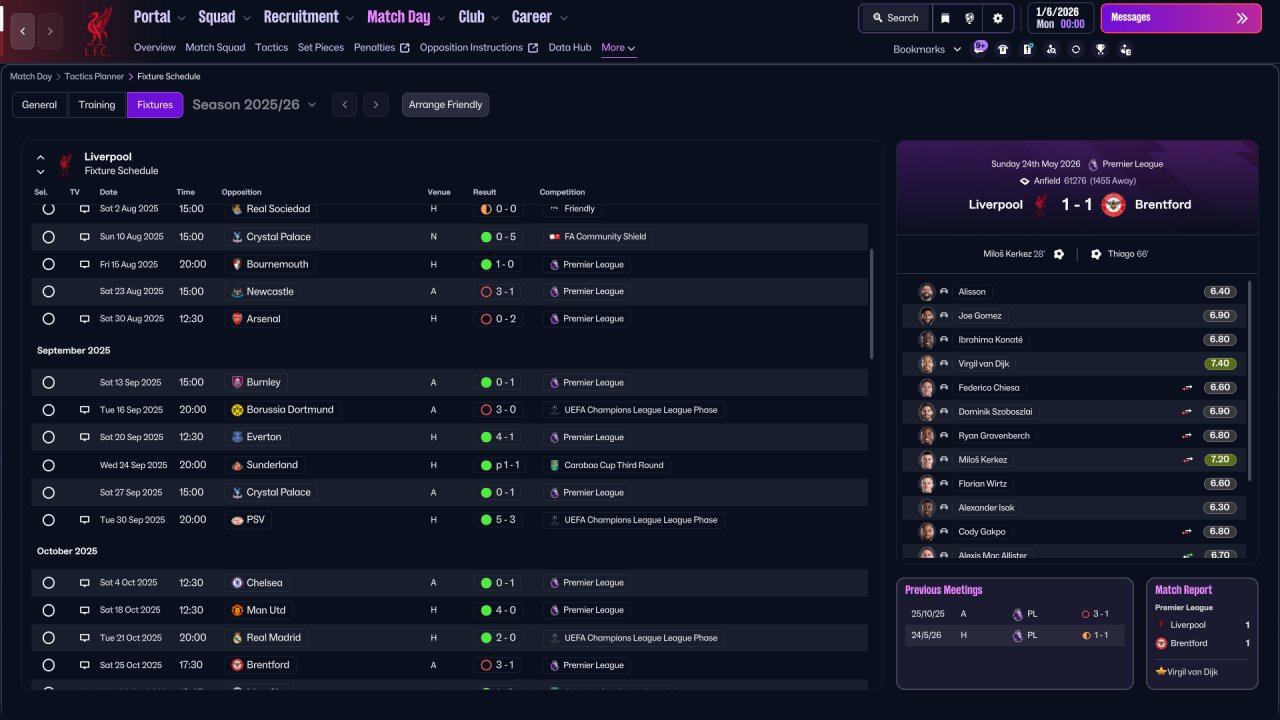Click the trophy bookmark icon
The width and height of the screenshot is (1280, 720).
click(x=1100, y=49)
